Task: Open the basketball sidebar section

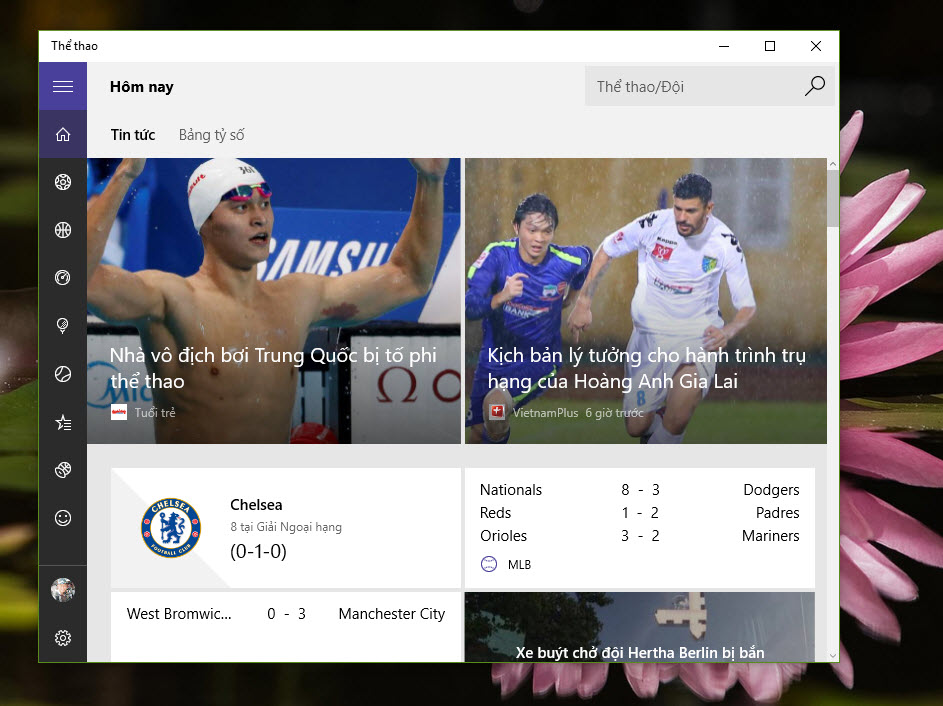Action: pos(63,230)
